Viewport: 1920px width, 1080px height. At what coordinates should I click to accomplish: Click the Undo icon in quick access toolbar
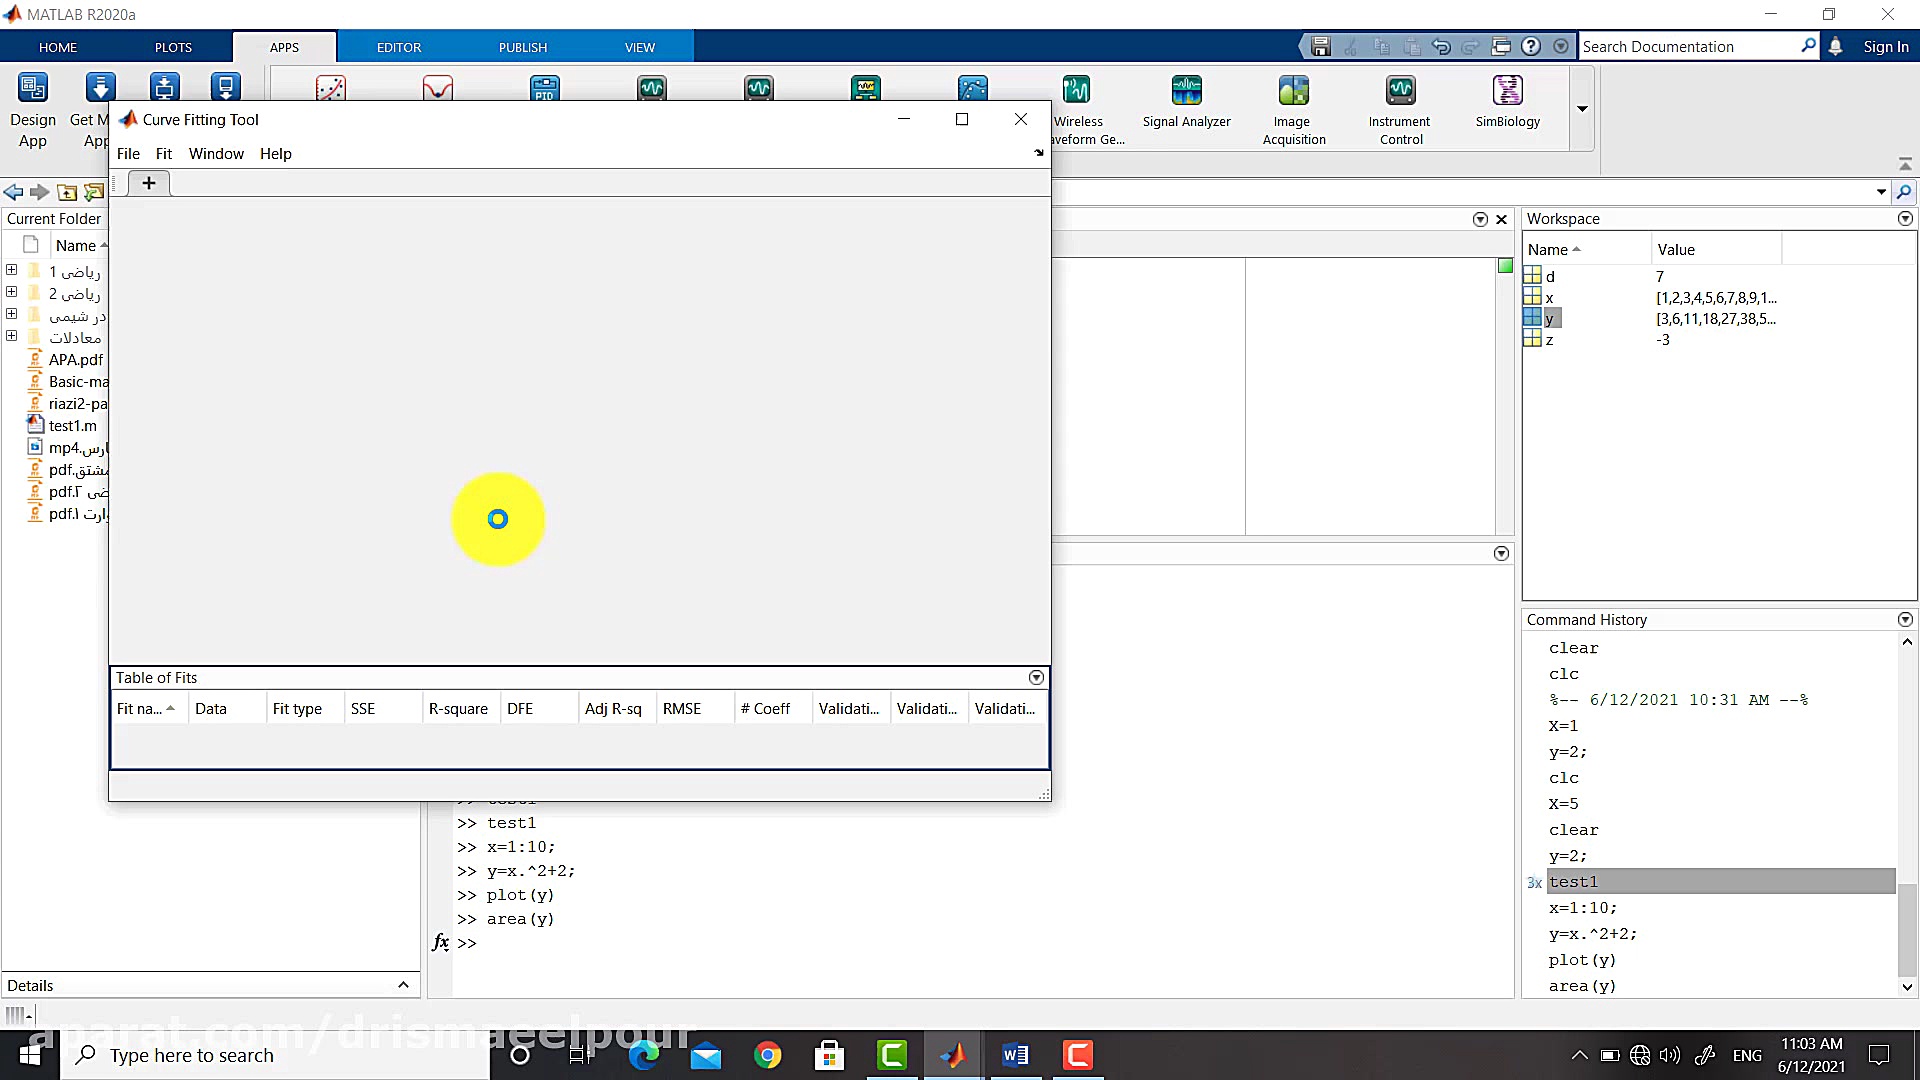[1441, 47]
